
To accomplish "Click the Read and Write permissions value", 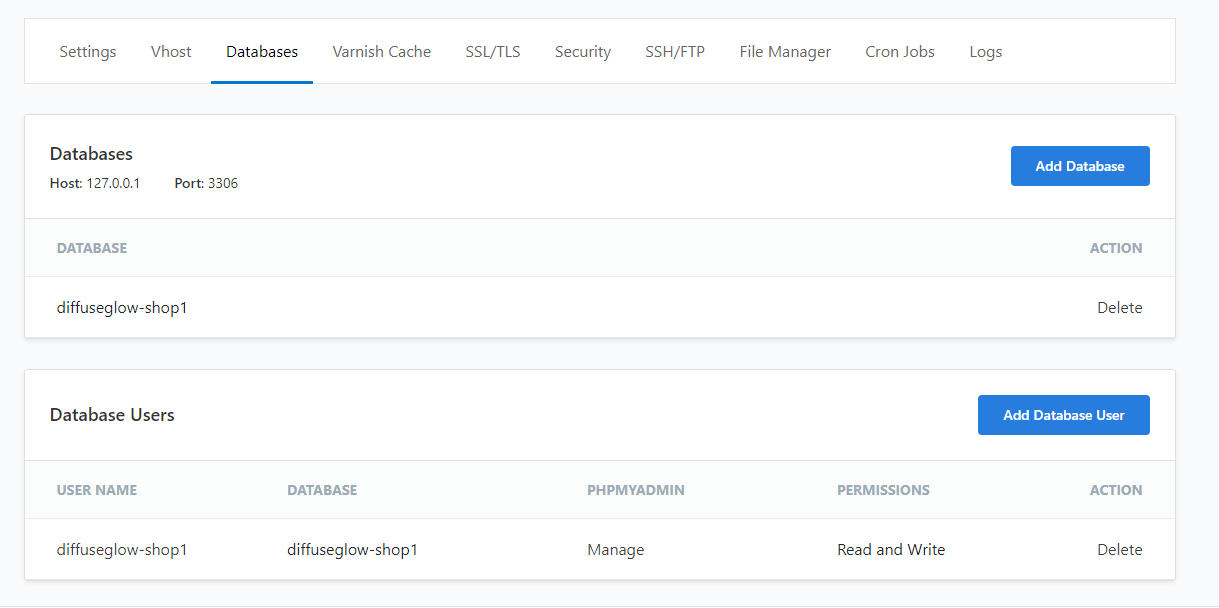I will 891,550.
